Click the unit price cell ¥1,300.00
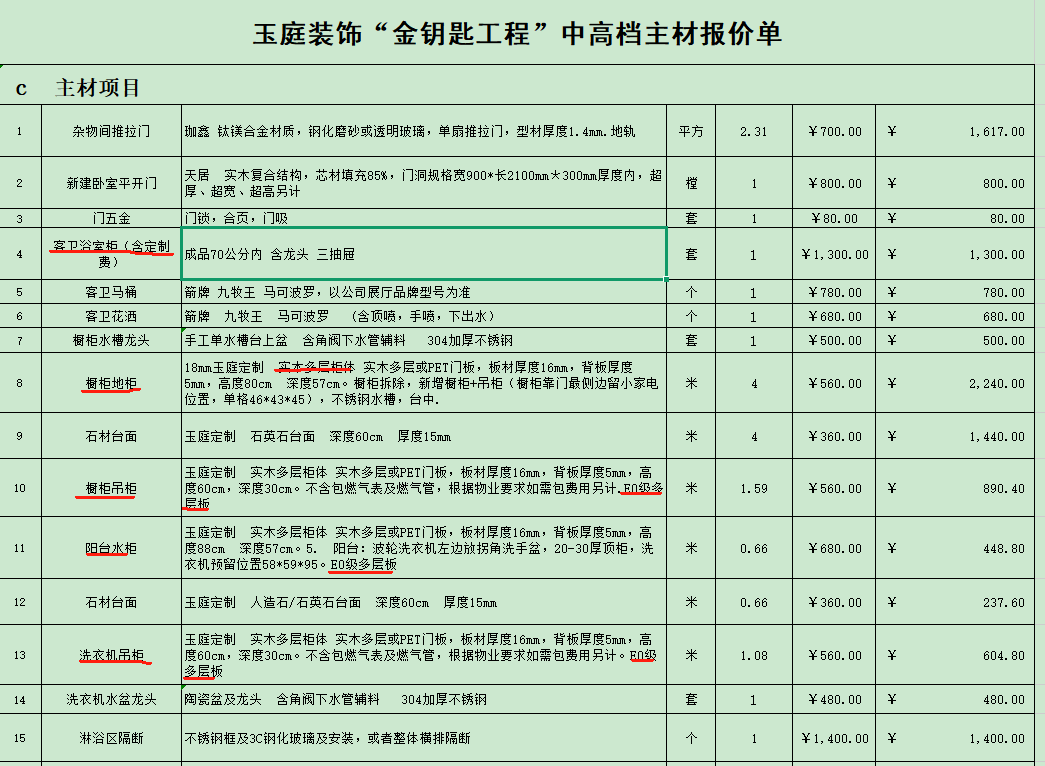The image size is (1045, 766). pos(835,254)
